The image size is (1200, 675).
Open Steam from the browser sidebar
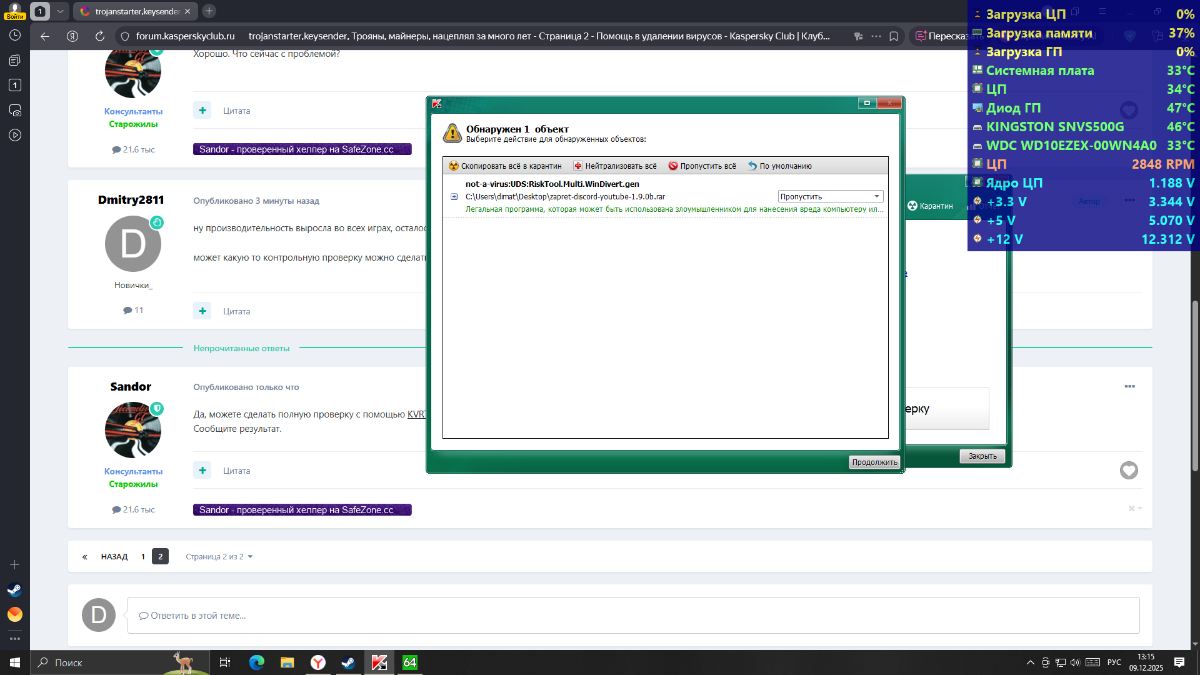pyautogui.click(x=15, y=590)
